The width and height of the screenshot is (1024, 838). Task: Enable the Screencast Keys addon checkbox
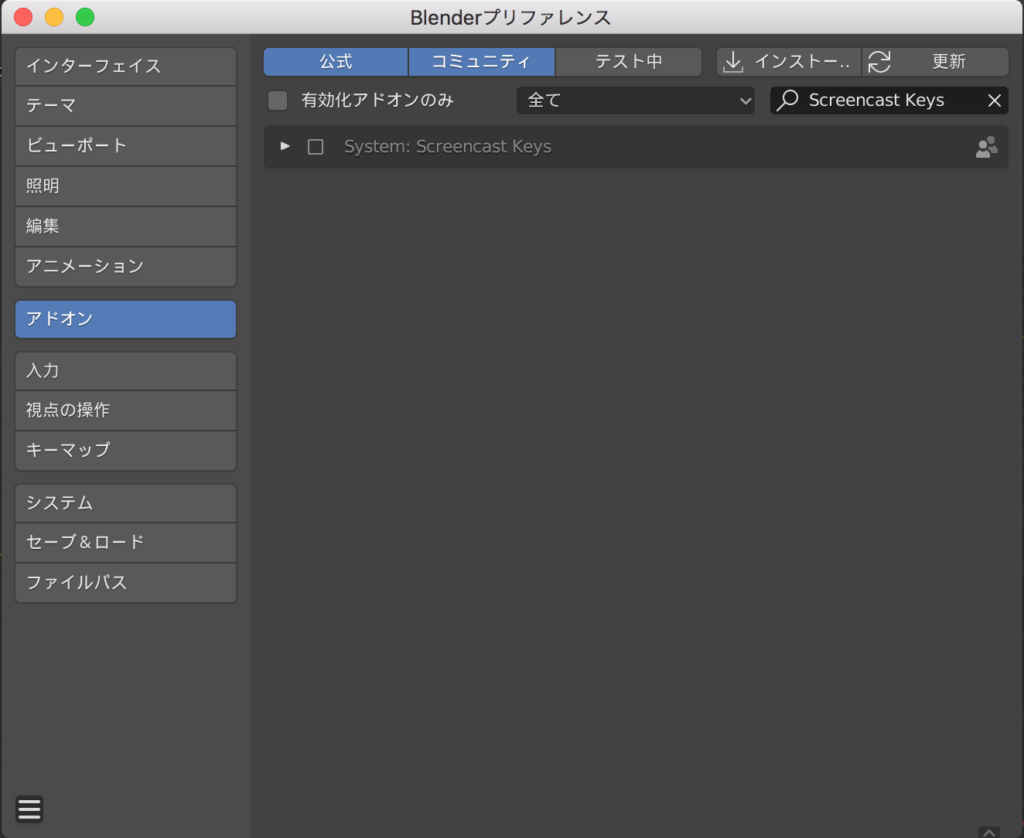coord(316,147)
